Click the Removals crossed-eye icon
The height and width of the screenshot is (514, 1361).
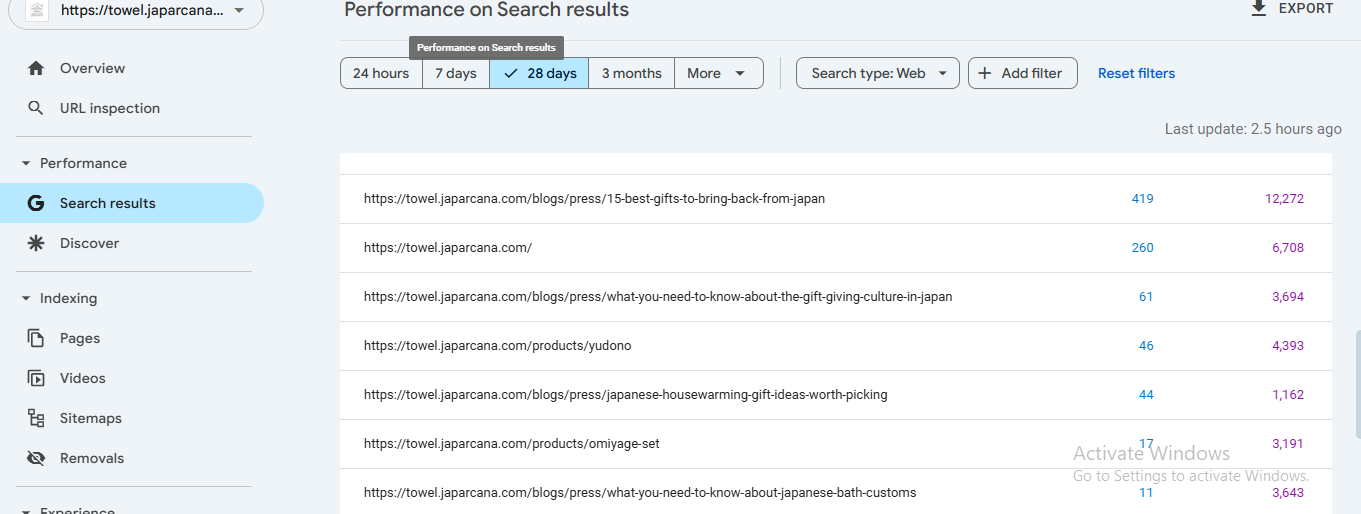[36, 458]
